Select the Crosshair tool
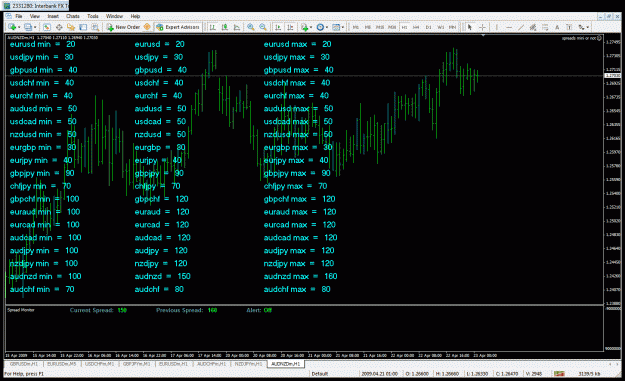The image size is (625, 381). [482, 27]
